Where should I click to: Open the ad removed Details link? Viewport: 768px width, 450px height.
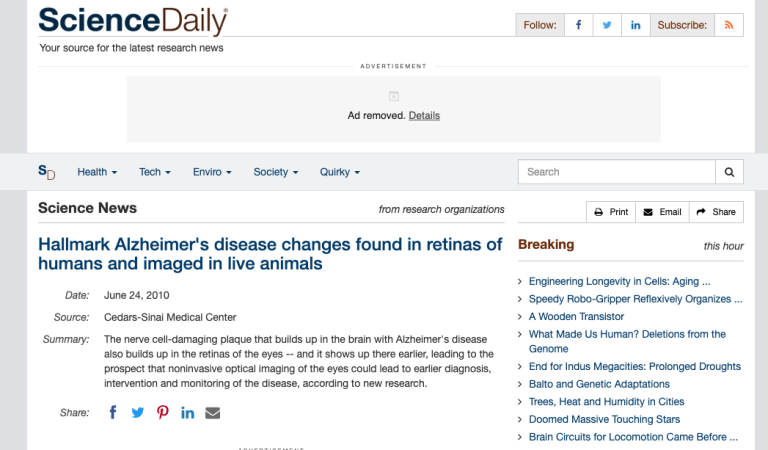[x=424, y=115]
